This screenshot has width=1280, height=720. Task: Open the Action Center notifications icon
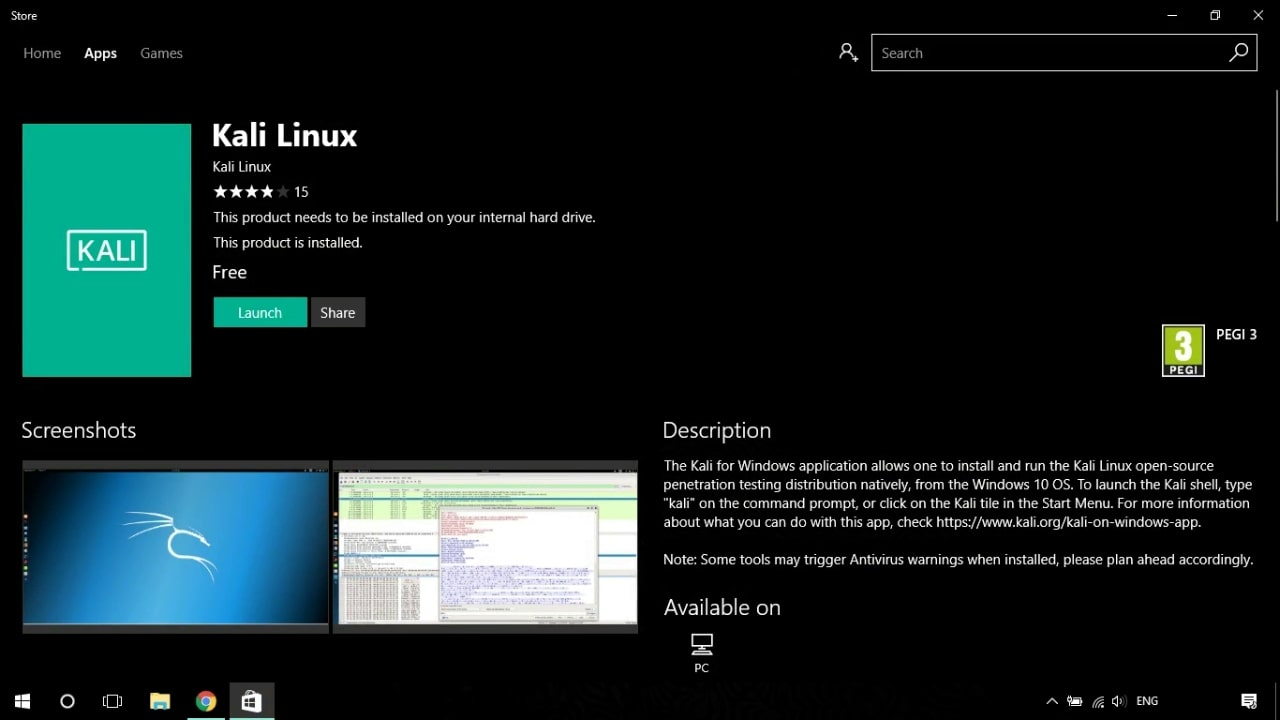tap(1249, 701)
